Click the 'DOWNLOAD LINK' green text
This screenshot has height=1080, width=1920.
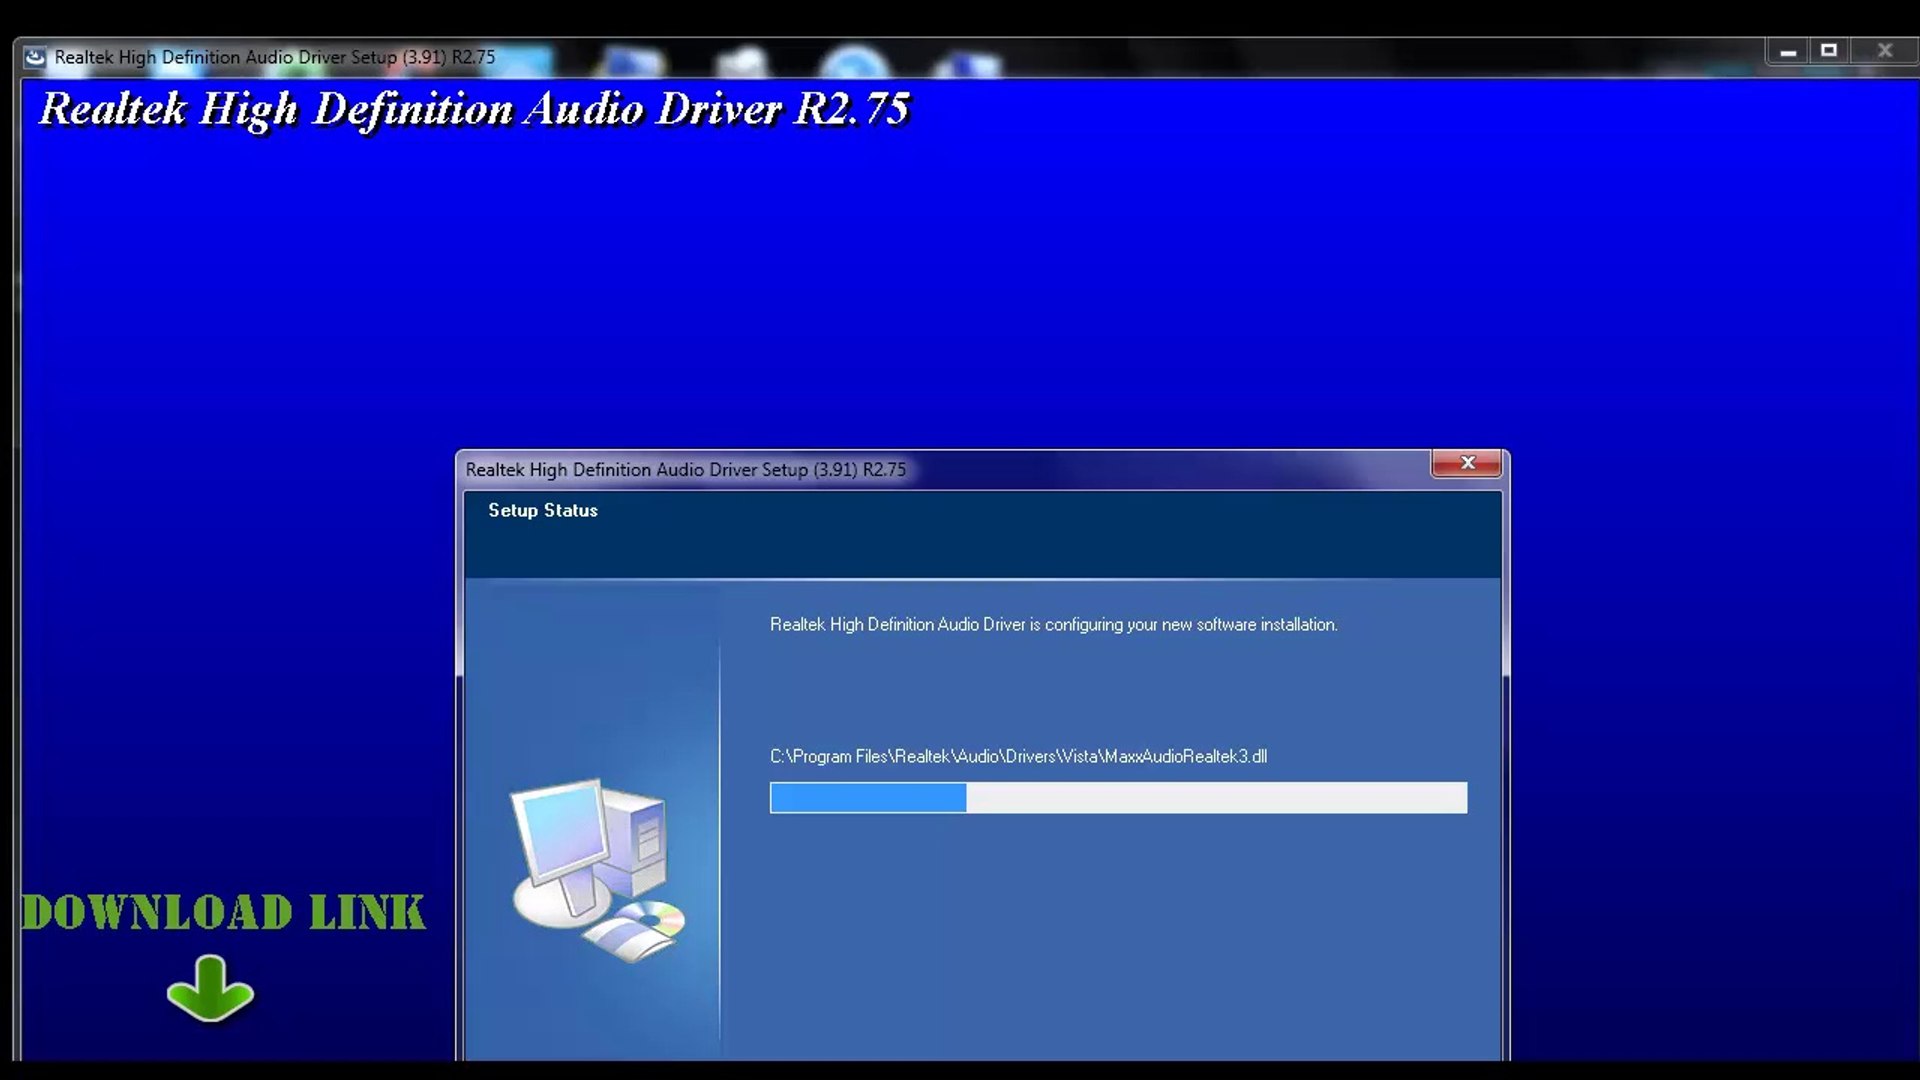click(x=224, y=912)
